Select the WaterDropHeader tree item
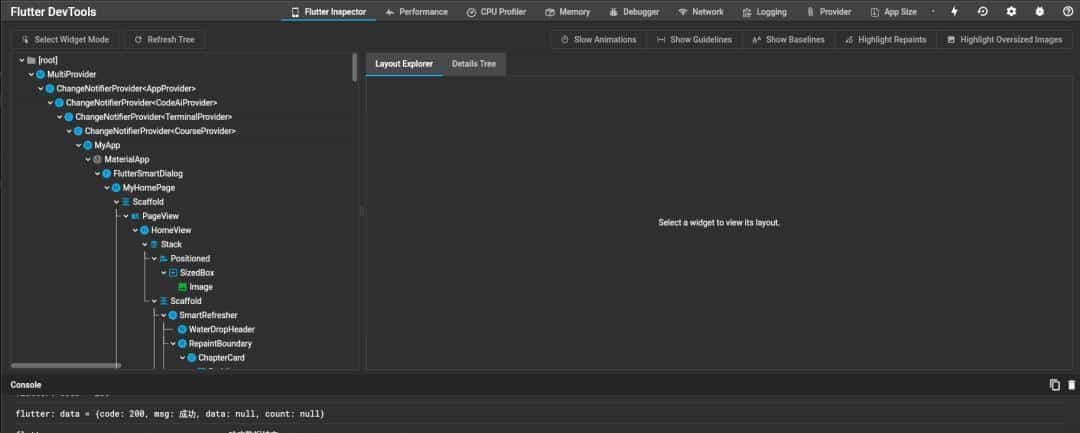The width and height of the screenshot is (1080, 433). pyautogui.click(x=221, y=329)
